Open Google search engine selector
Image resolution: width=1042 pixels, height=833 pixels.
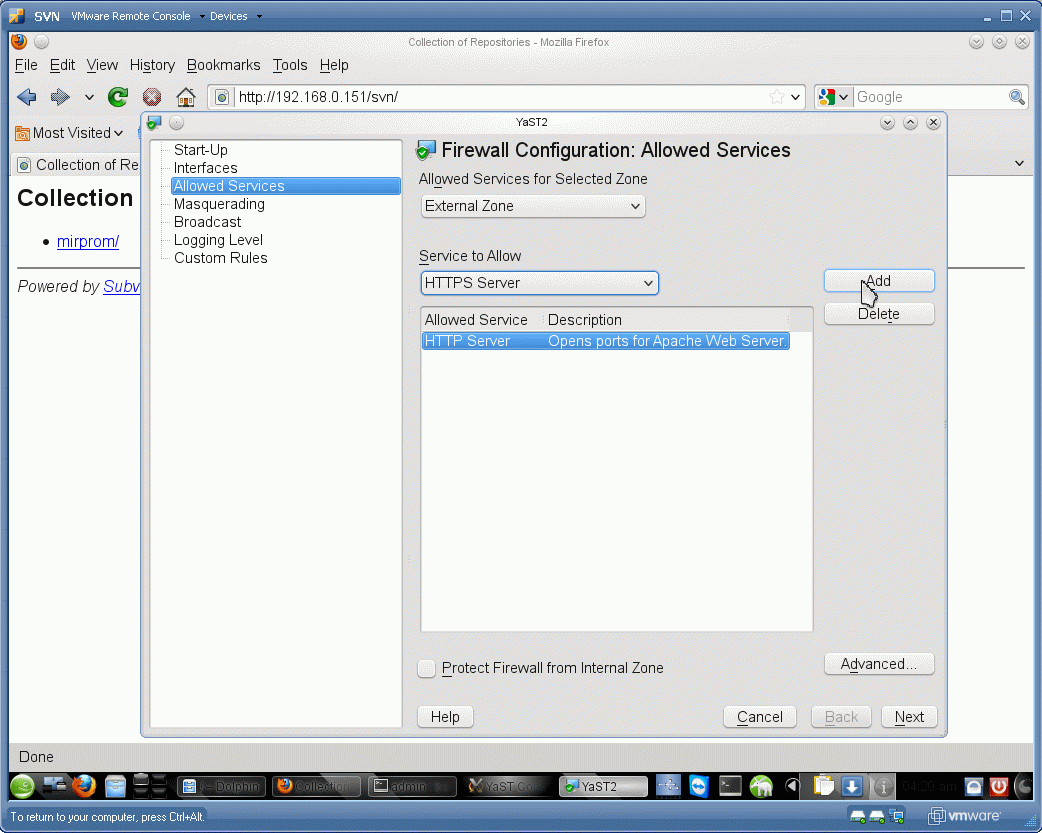pyautogui.click(x=834, y=97)
